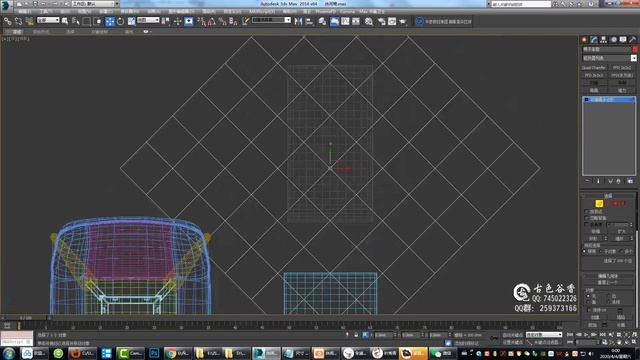Select preview selection Off radio button
Screen dimensions: 640x360
[584, 251]
